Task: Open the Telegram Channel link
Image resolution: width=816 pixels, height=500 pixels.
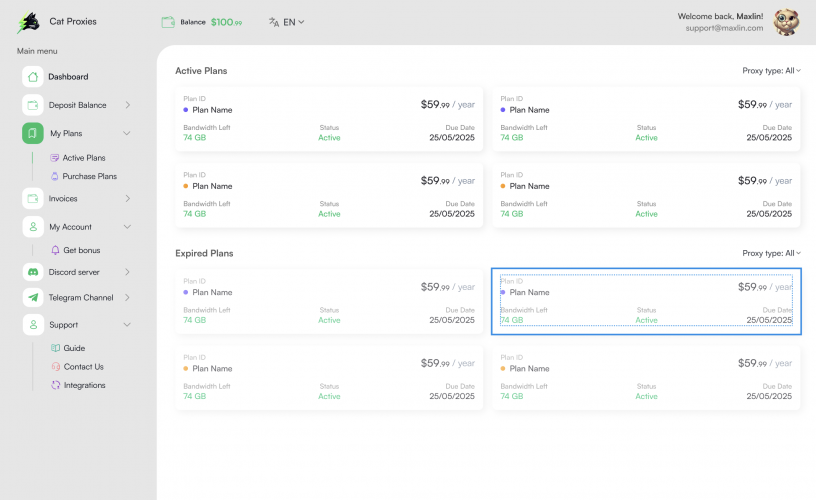Action: click(81, 298)
